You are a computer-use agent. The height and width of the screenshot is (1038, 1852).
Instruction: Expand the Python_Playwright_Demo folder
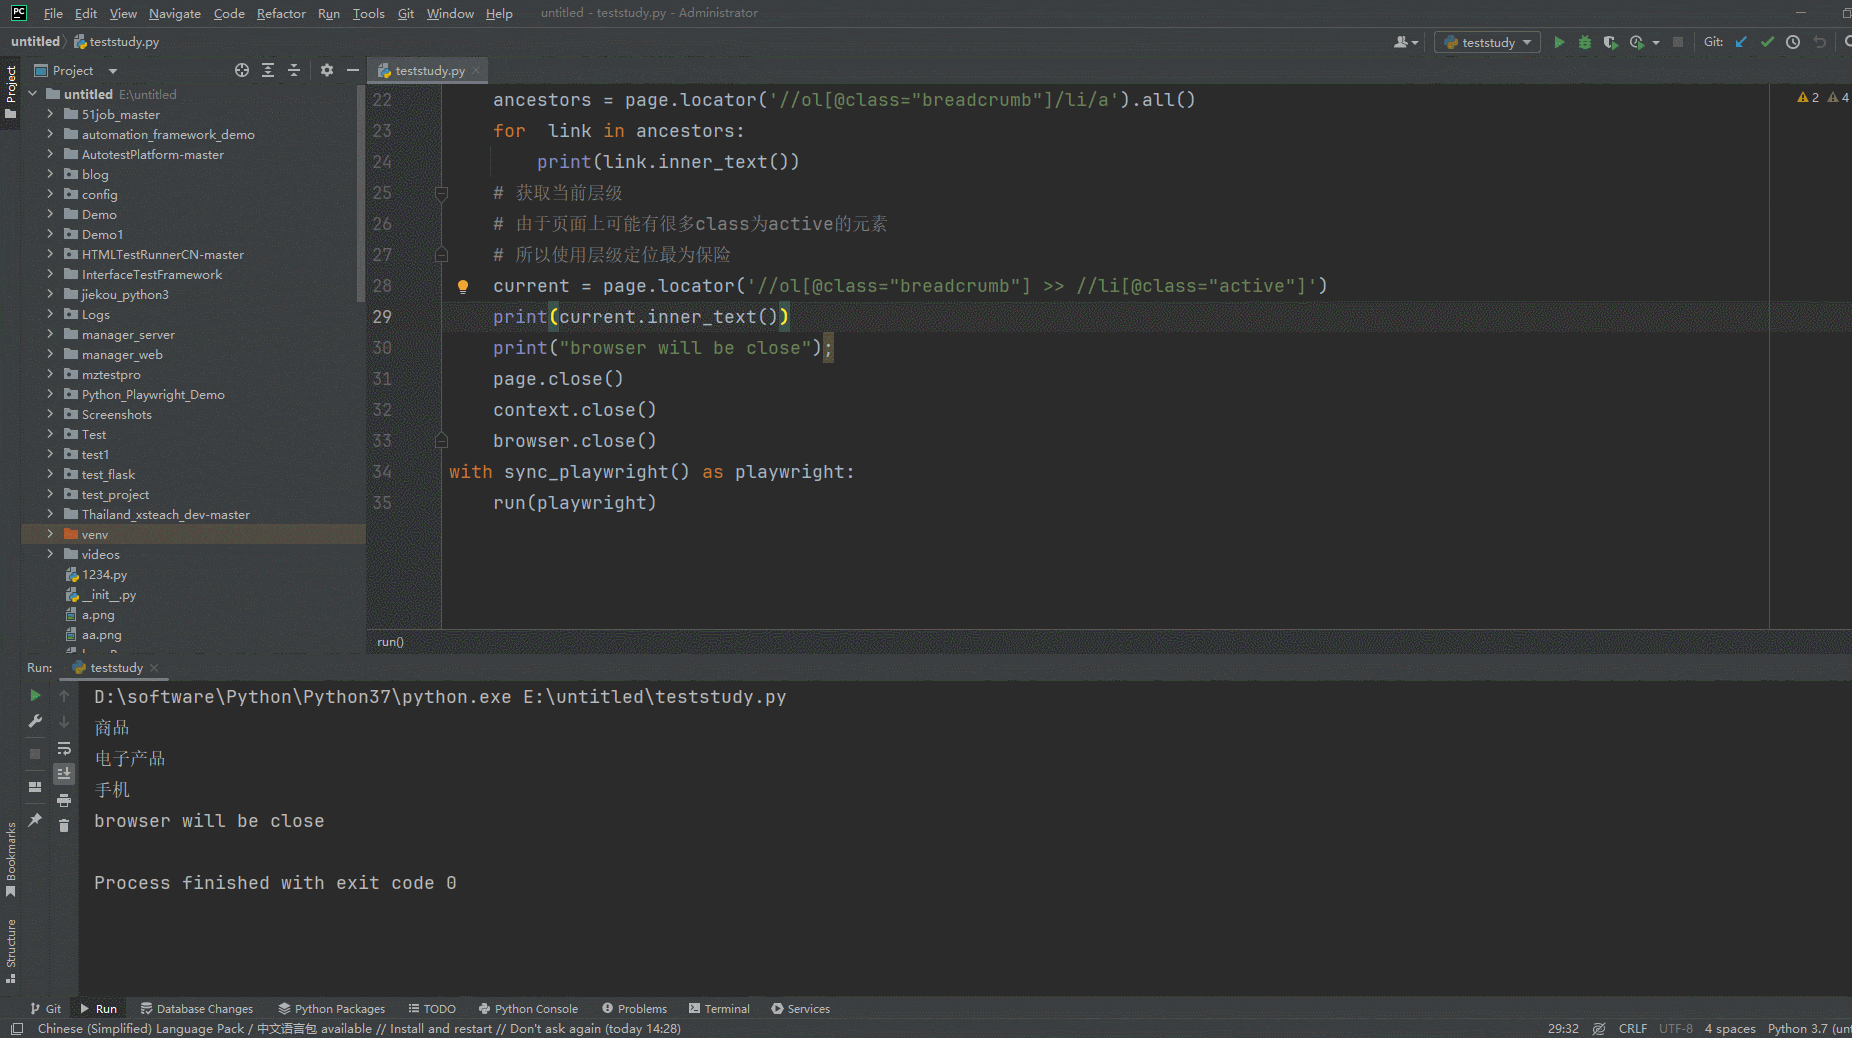click(x=50, y=394)
